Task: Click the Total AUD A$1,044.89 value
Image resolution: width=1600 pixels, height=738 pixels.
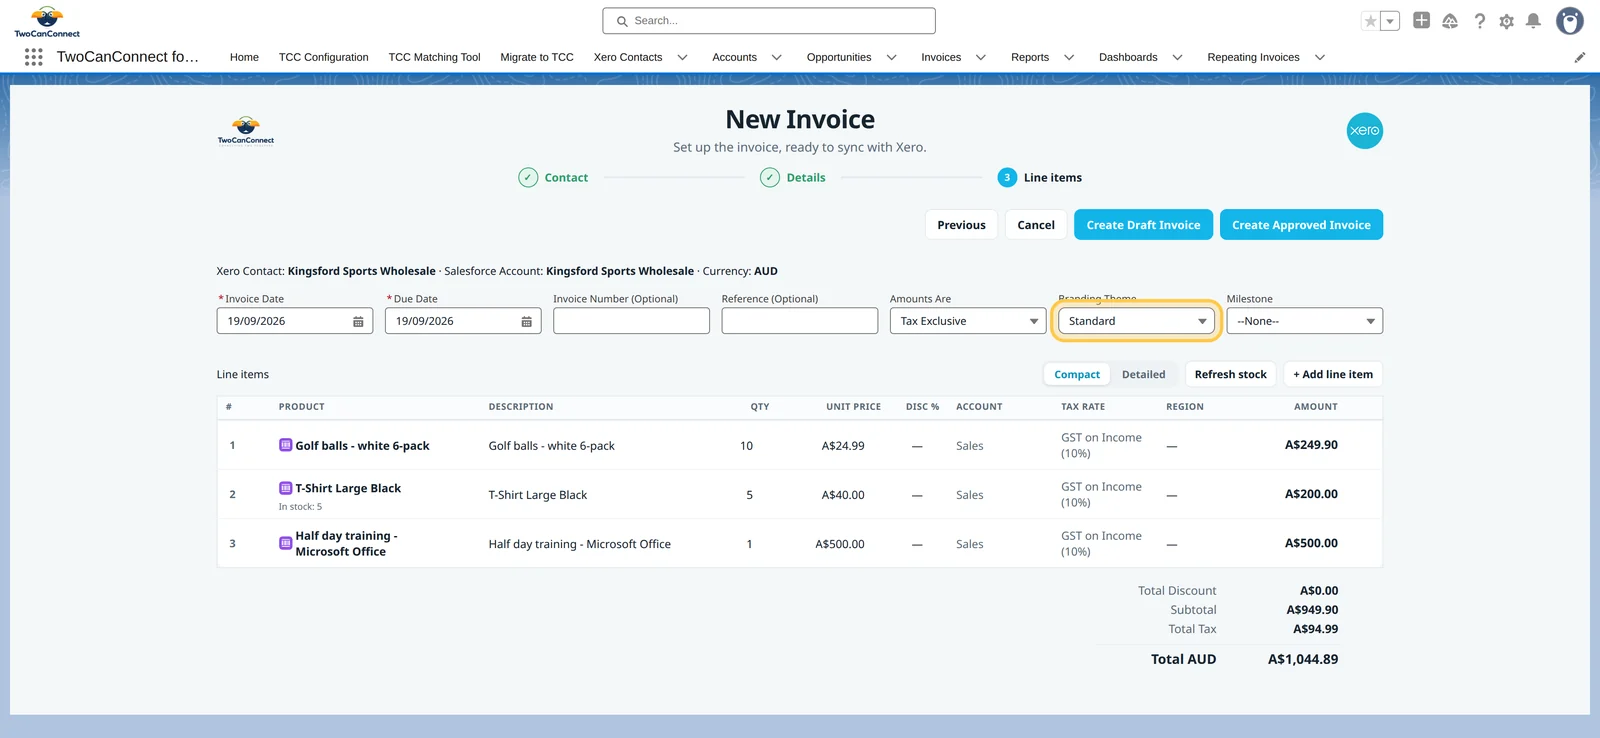Action: click(x=1303, y=659)
